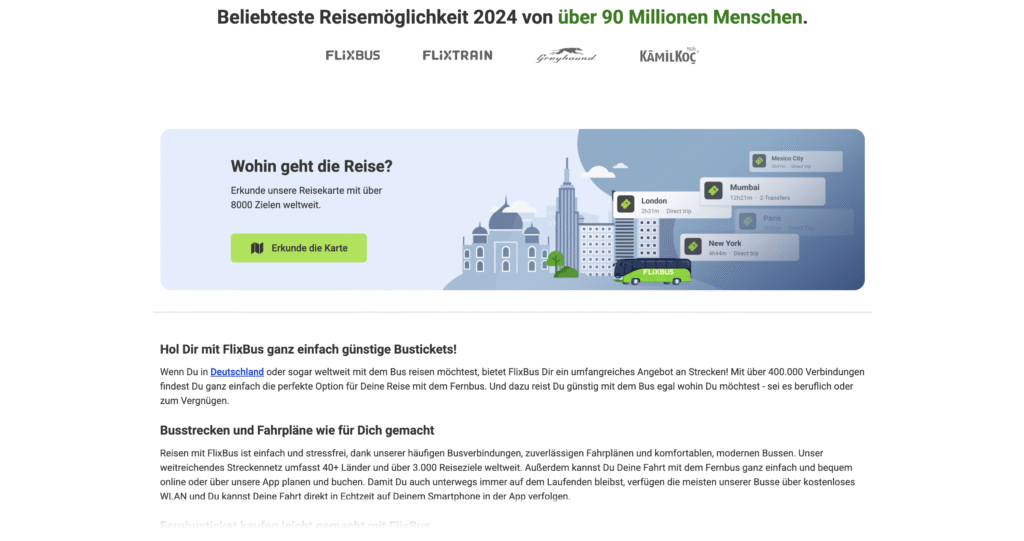Open the Deutschland hyperlink
Screen dimensions: 1024x541
click(x=237, y=372)
